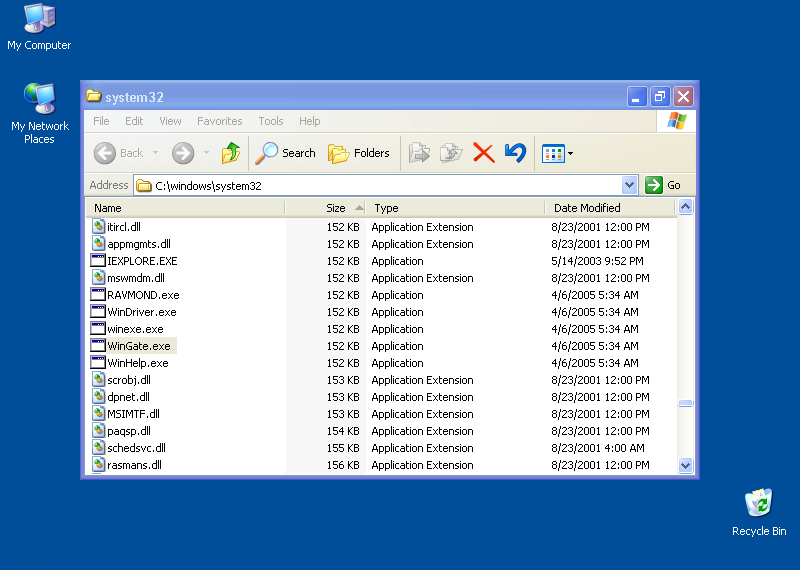Open My Network Places desktop icon
Screen dimensions: 800x570
[39, 113]
